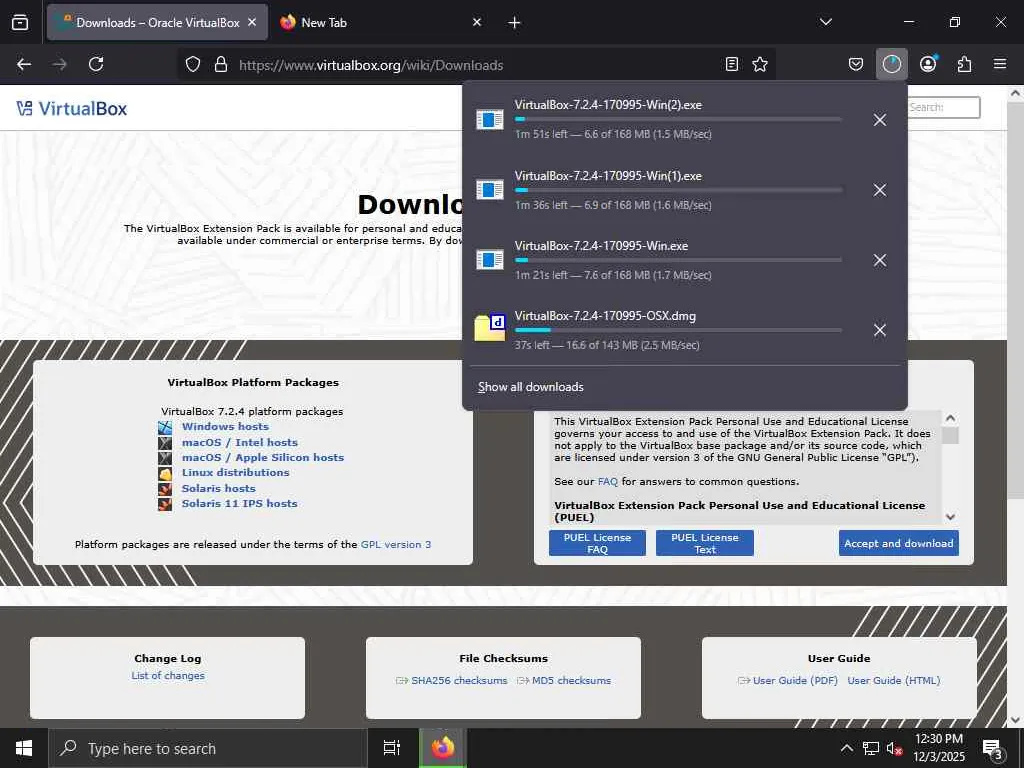
Task: Click the Win(2).exe file icon
Action: (x=490, y=120)
